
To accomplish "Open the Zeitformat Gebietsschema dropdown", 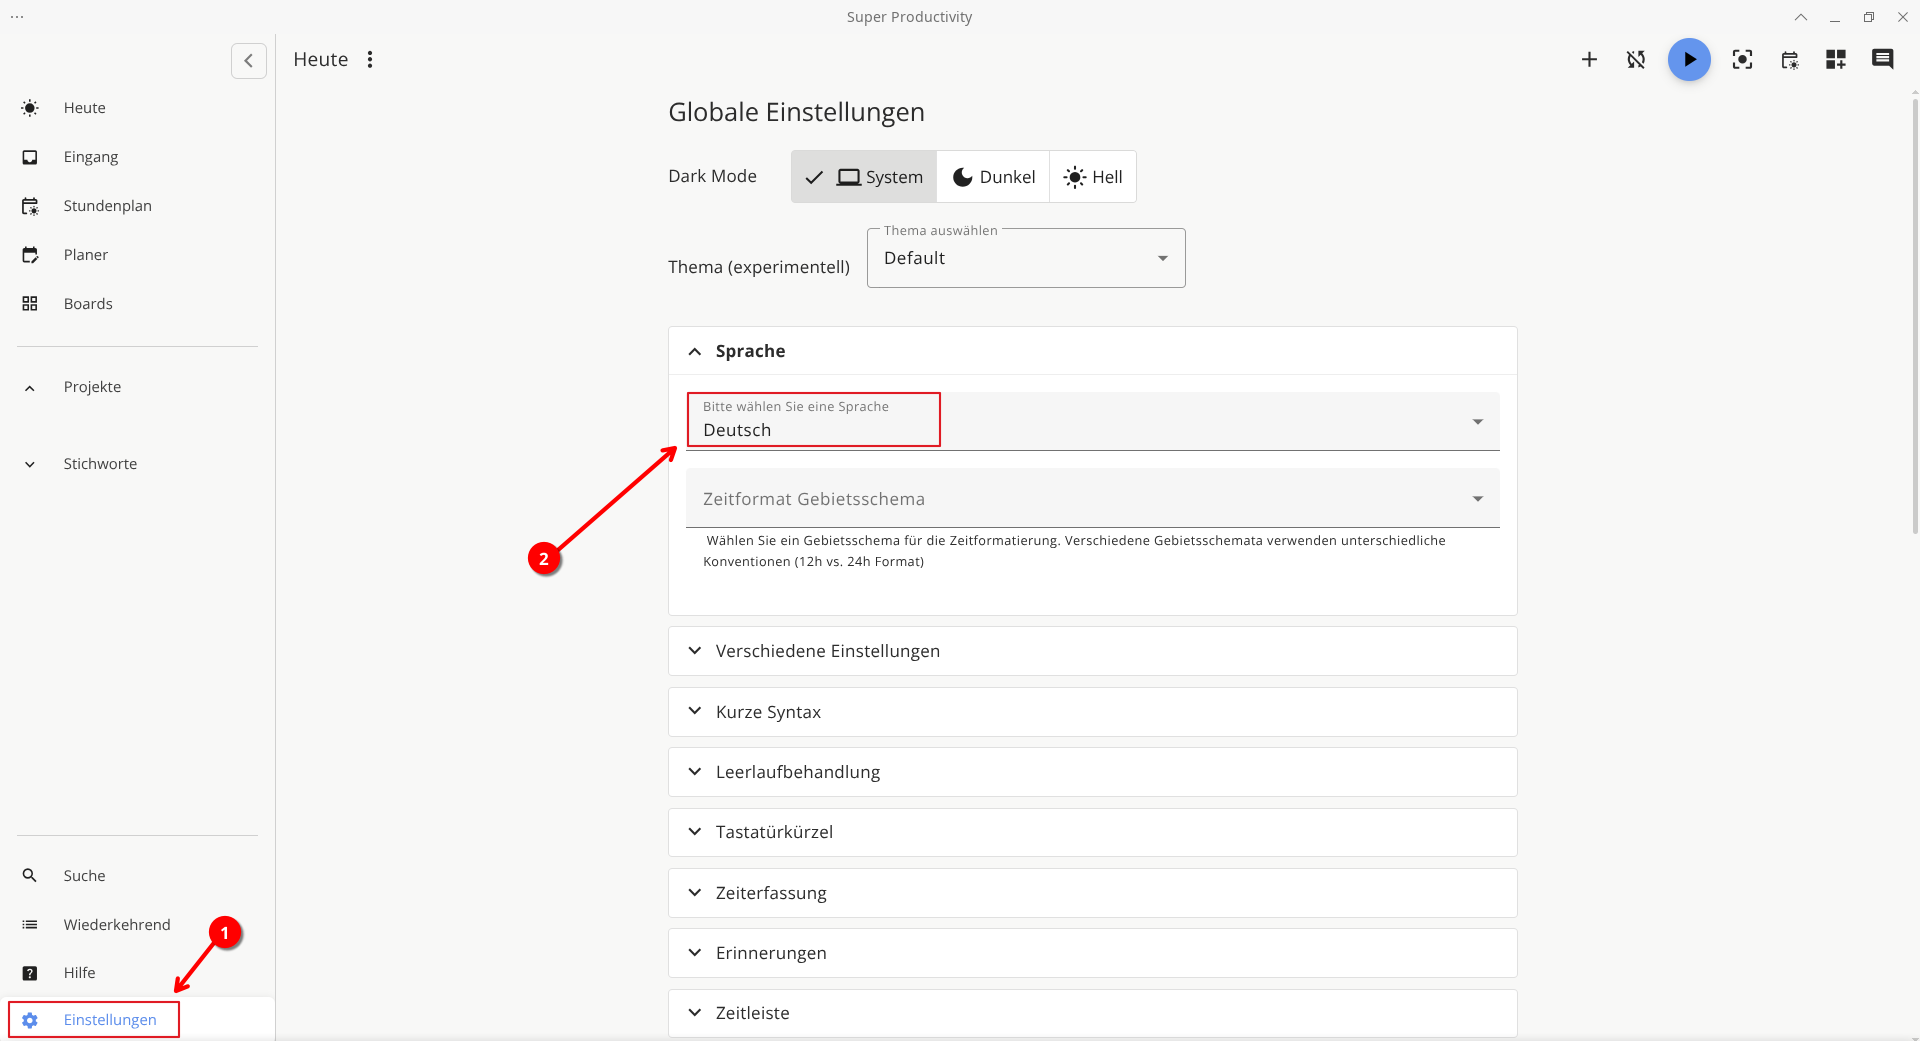I will (1092, 498).
